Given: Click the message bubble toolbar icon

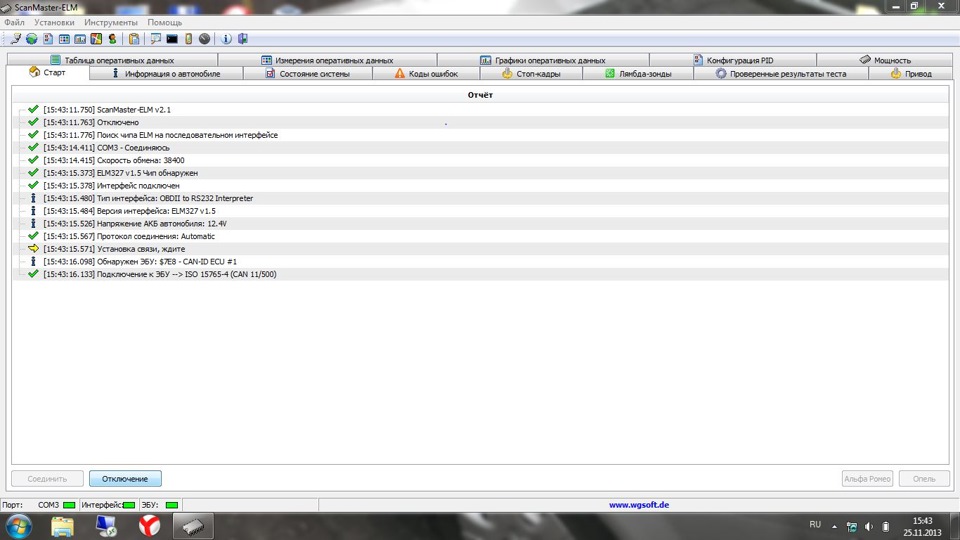Looking at the screenshot, I should tap(156, 39).
